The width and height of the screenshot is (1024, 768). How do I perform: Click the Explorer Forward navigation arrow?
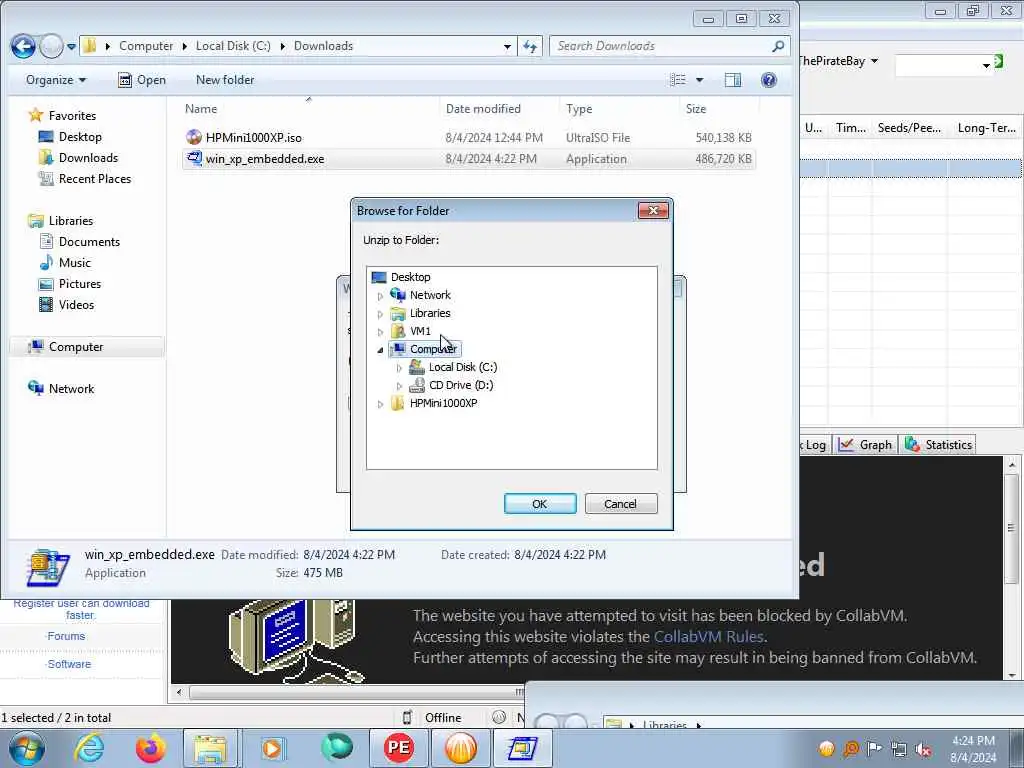[51, 46]
